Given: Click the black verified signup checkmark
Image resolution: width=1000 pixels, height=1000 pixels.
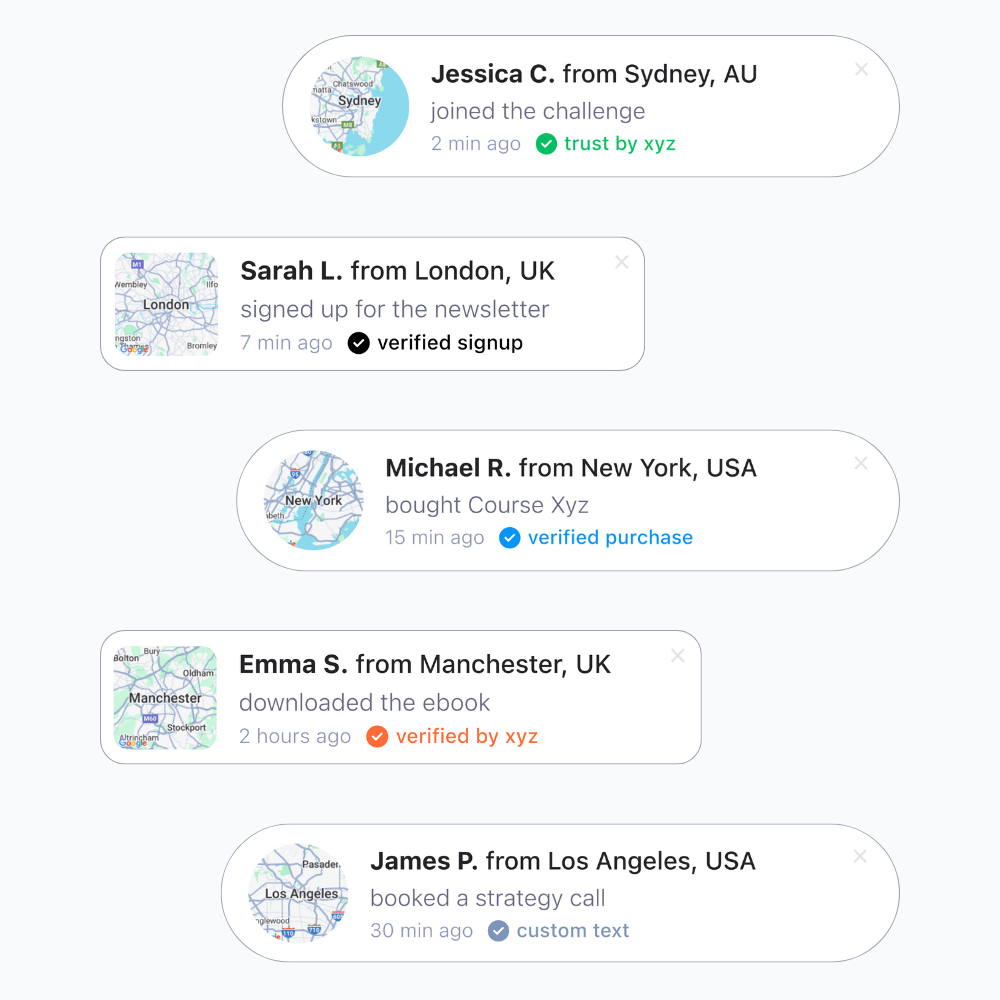Looking at the screenshot, I should coord(358,343).
